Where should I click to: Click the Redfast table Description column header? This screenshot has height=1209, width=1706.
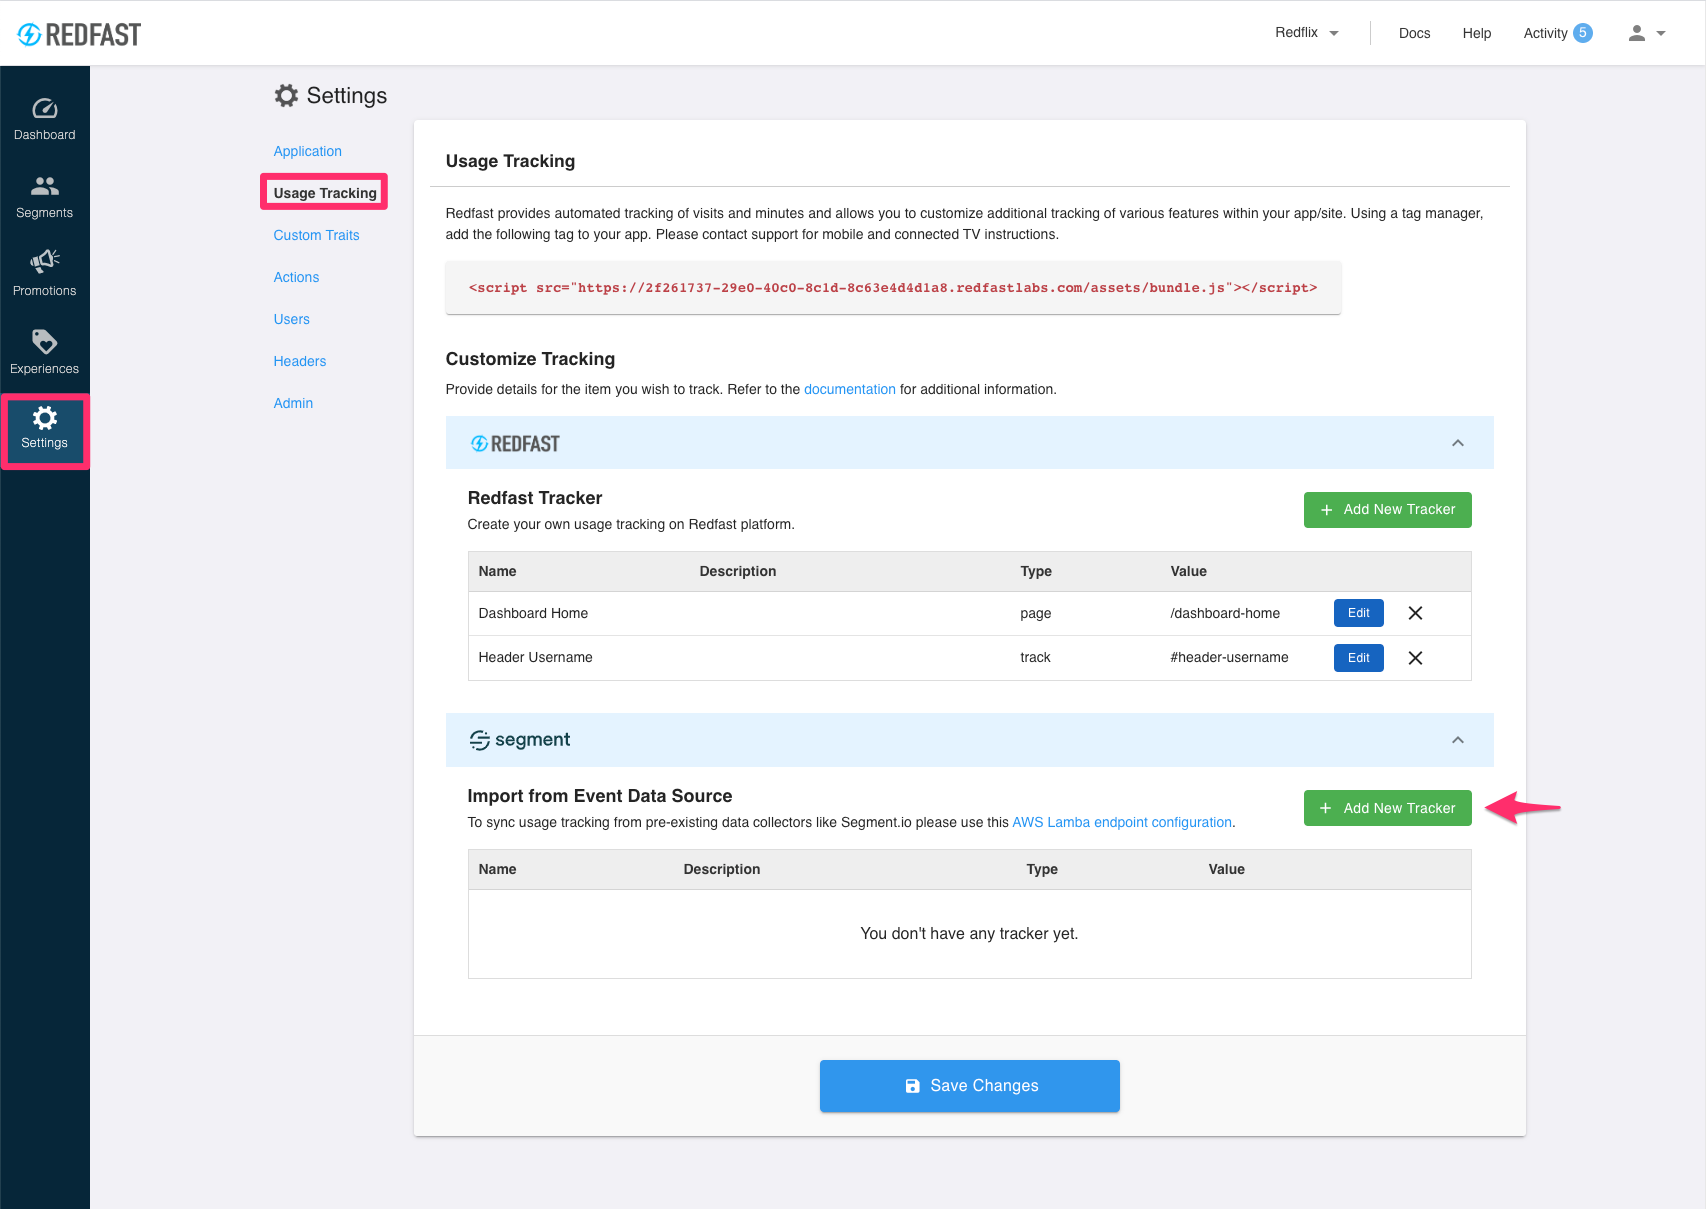(x=737, y=571)
